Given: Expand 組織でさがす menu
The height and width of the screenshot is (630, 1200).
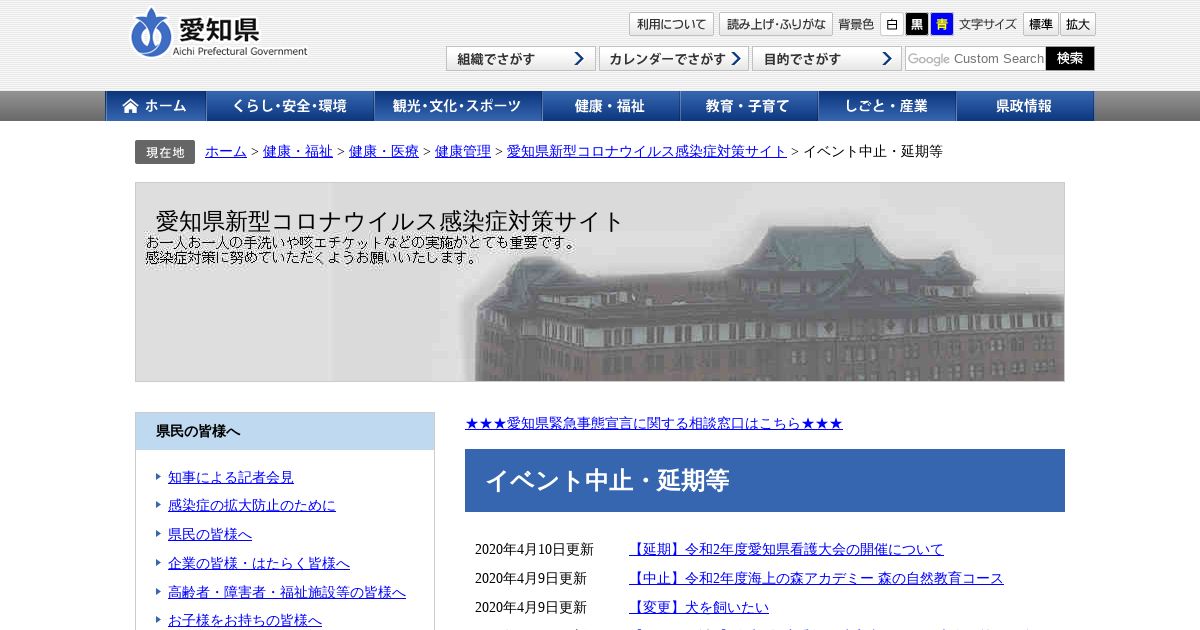Looking at the screenshot, I should tap(521, 59).
